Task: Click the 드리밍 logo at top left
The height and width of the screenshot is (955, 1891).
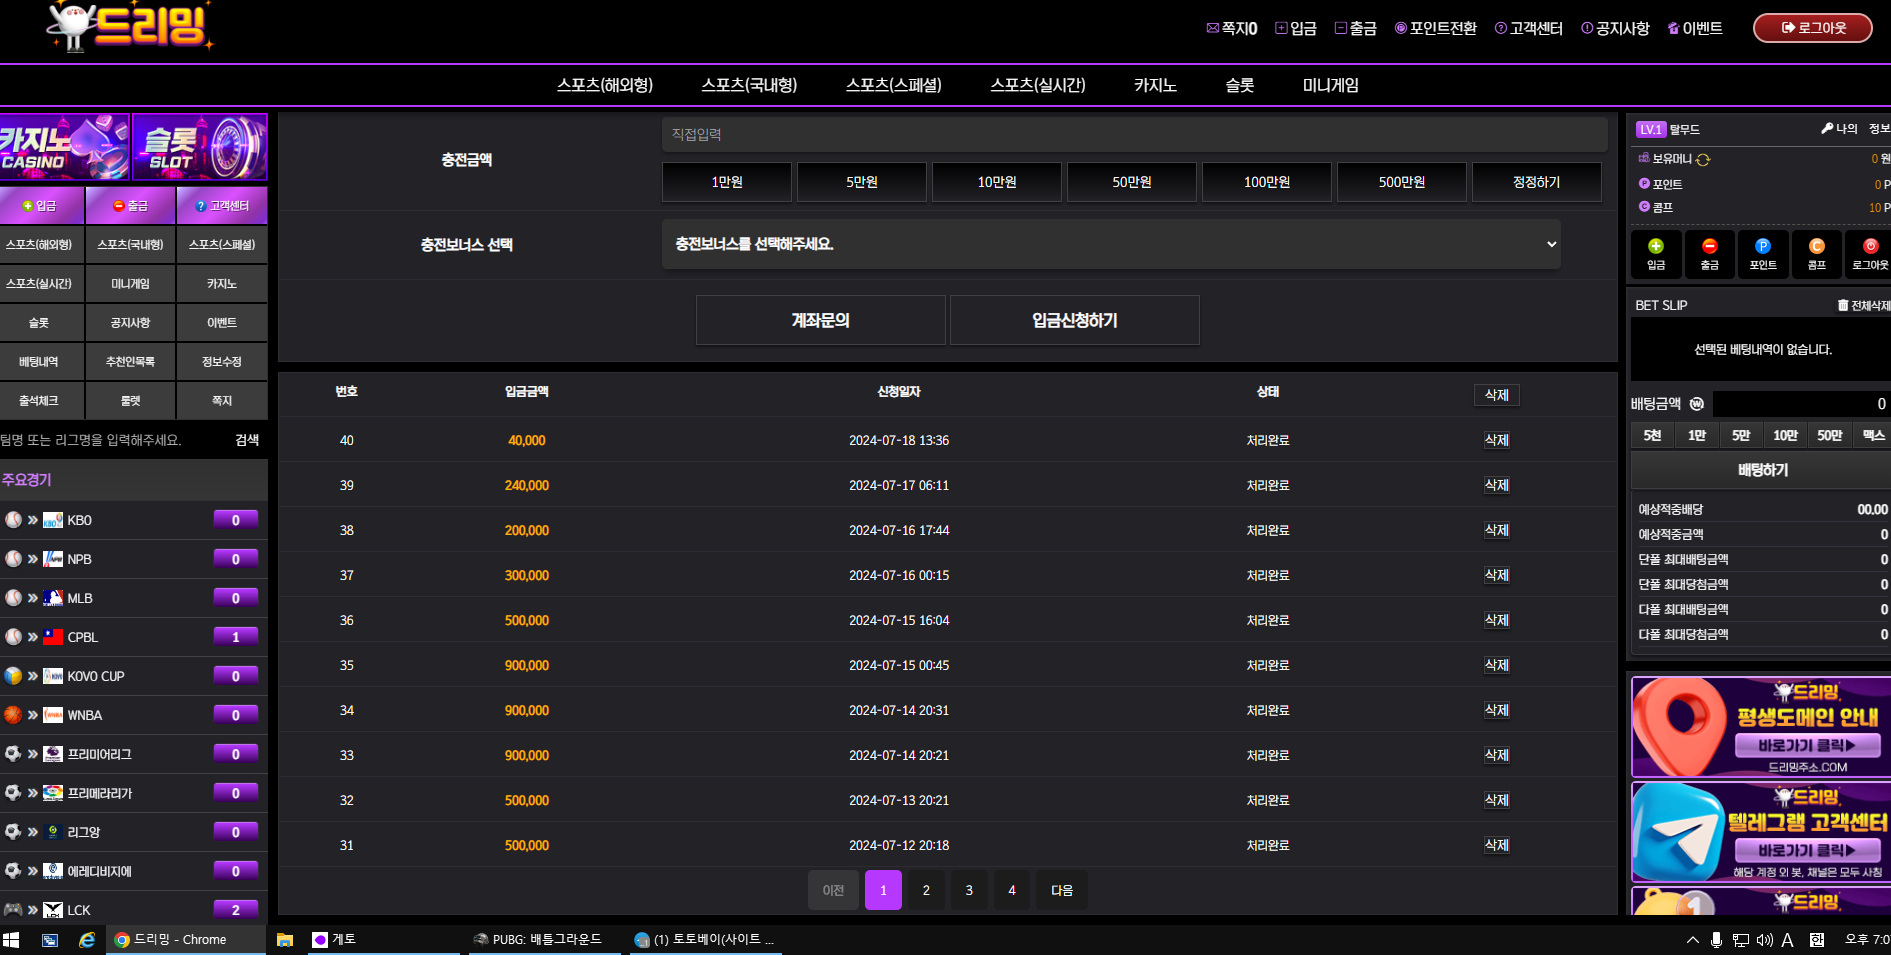Action: [130, 27]
